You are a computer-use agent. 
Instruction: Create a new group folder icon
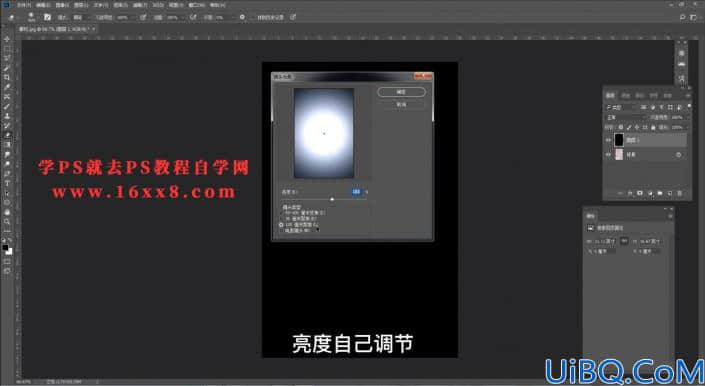click(x=660, y=193)
